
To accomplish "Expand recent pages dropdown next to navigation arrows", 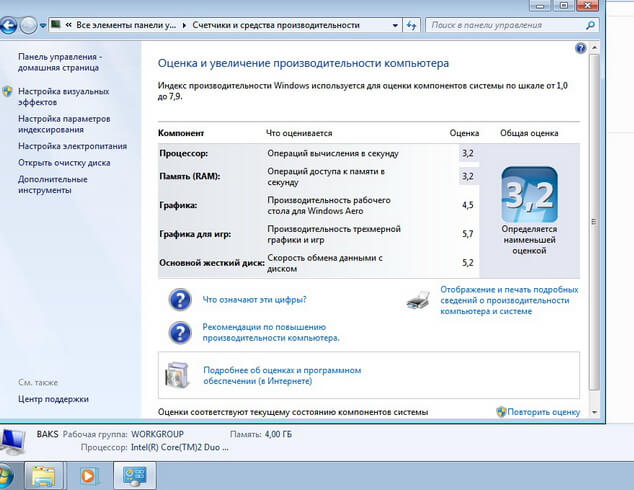I will click(x=41, y=23).
